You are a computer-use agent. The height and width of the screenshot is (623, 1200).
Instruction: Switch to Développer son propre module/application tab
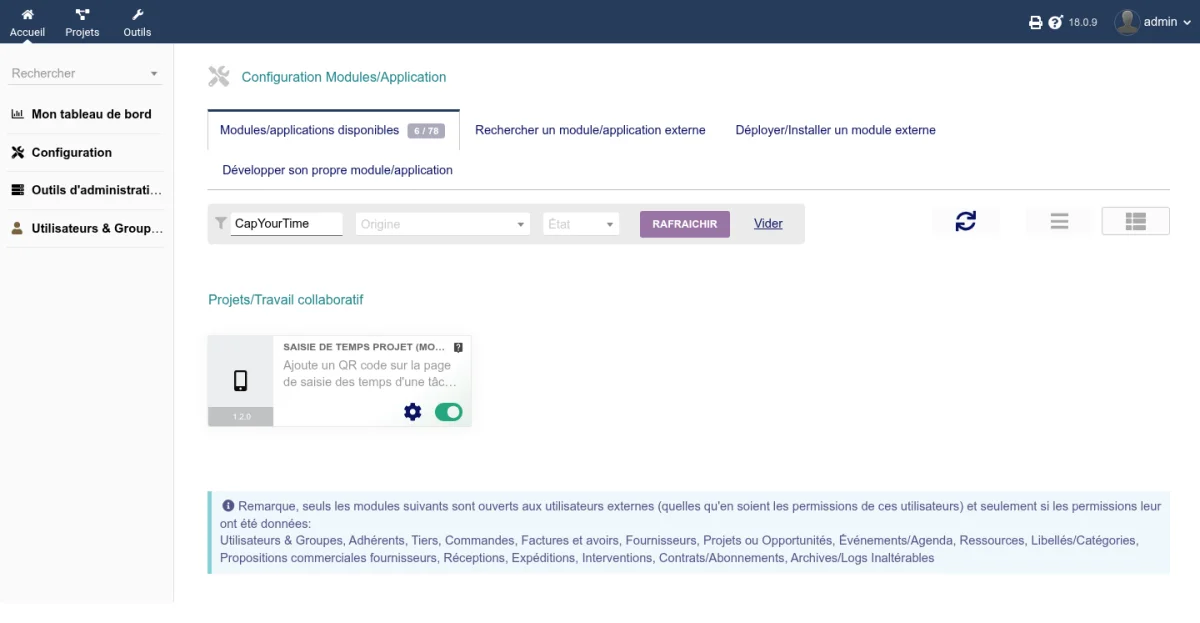tap(338, 170)
